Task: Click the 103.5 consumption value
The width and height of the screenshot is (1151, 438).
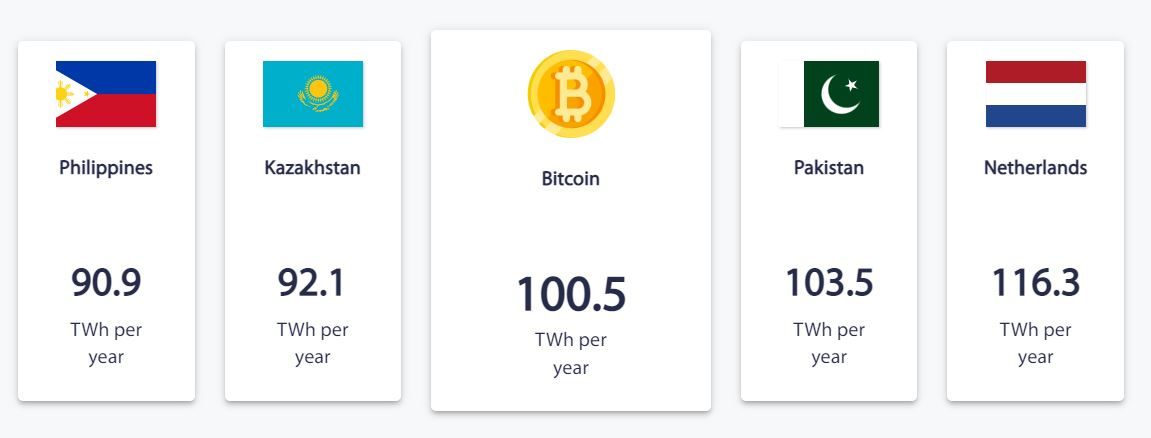Action: (x=829, y=282)
